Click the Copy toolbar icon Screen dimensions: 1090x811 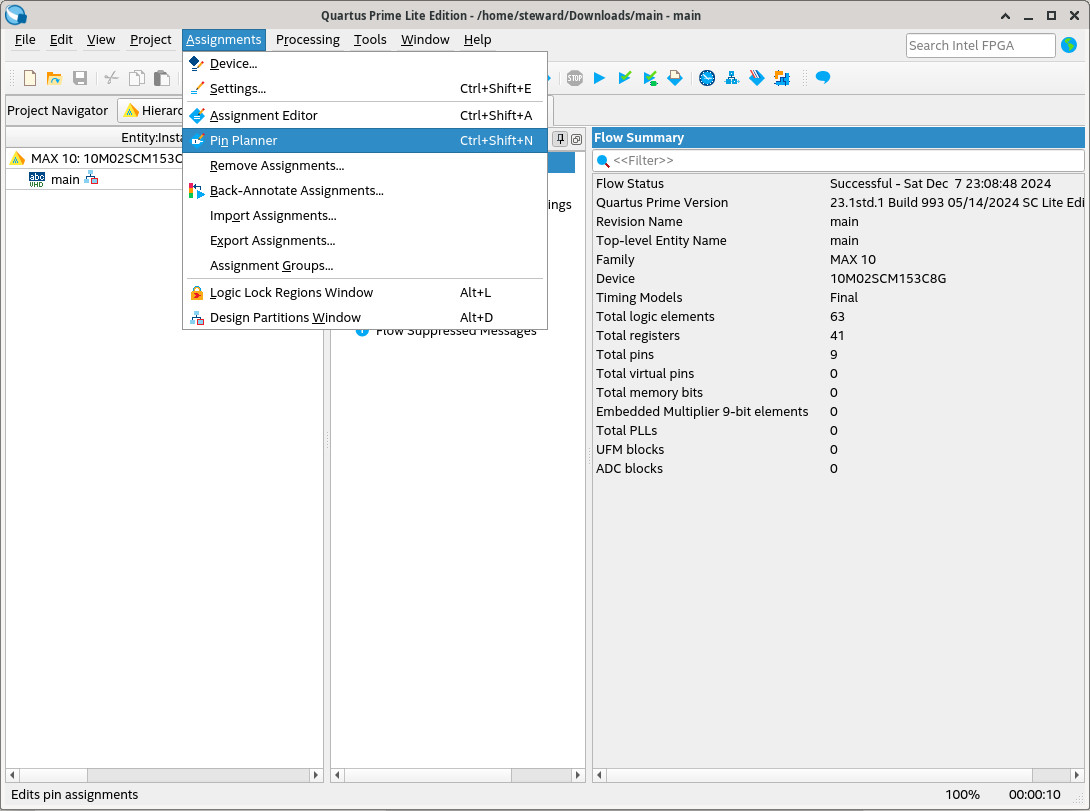pos(137,78)
